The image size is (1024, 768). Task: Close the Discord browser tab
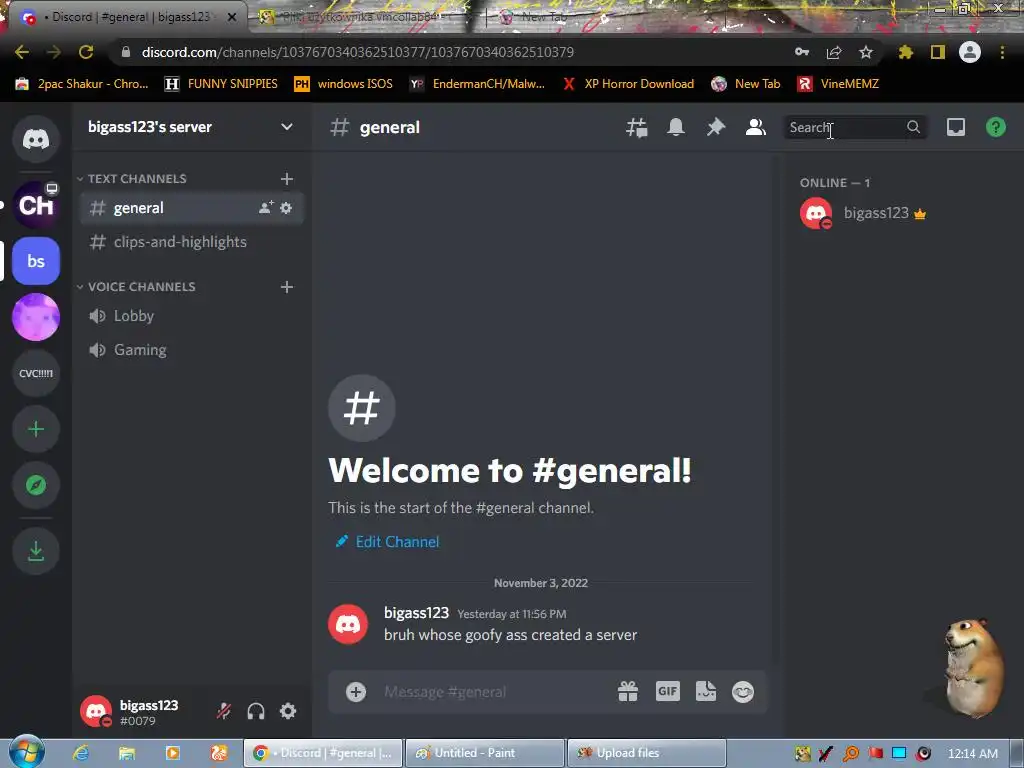[232, 17]
